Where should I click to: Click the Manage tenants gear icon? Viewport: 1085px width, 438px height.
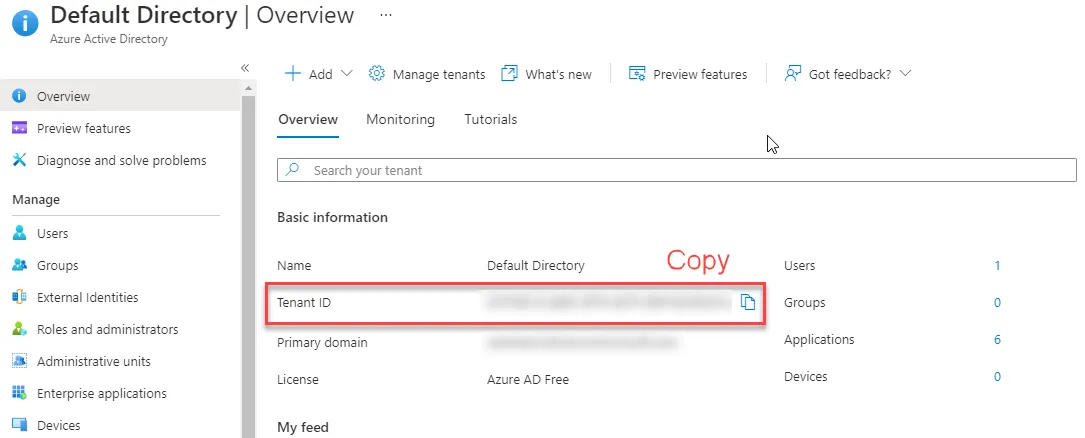(x=376, y=73)
